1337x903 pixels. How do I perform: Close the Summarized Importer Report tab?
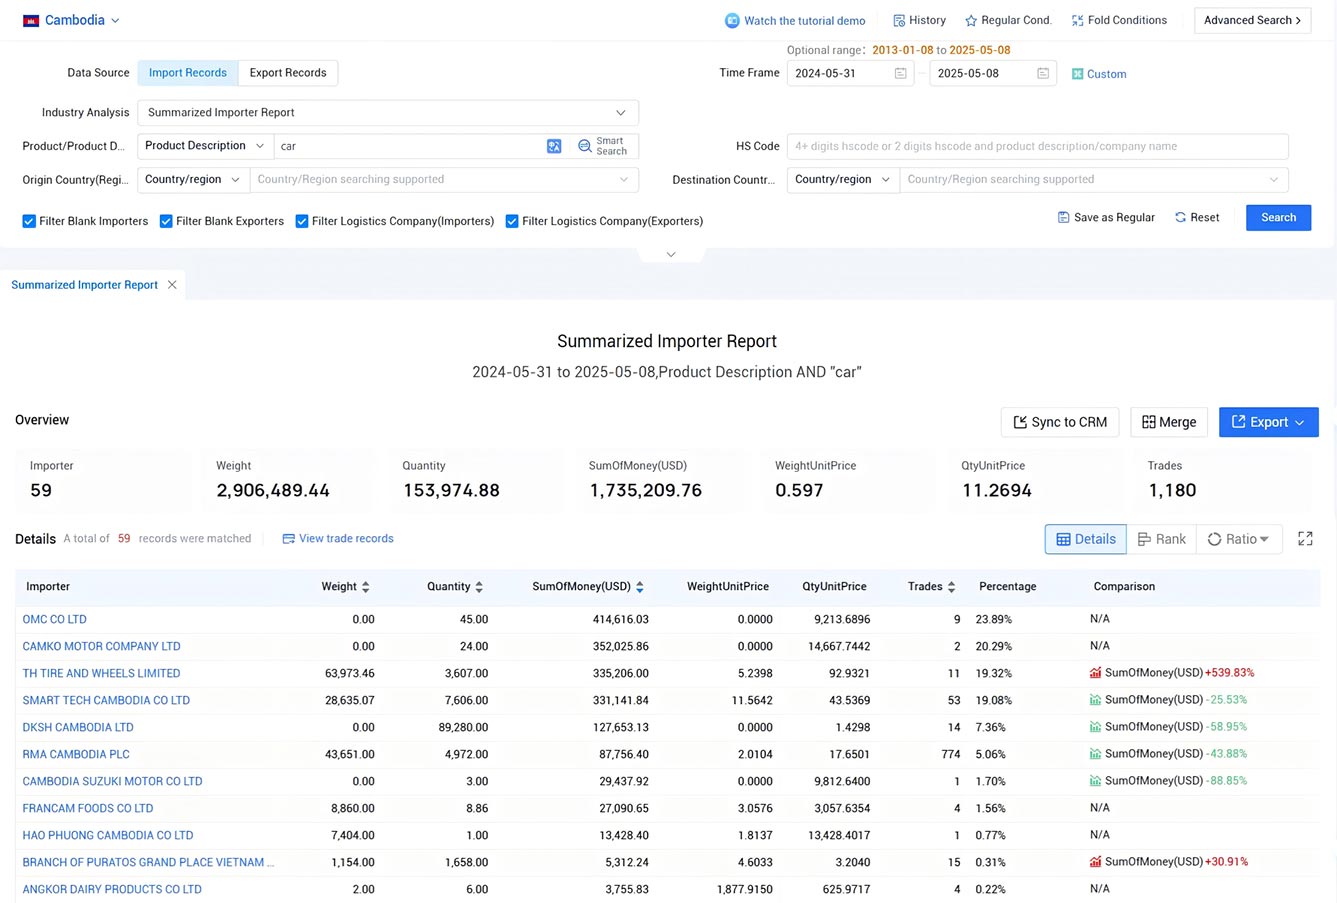click(172, 285)
